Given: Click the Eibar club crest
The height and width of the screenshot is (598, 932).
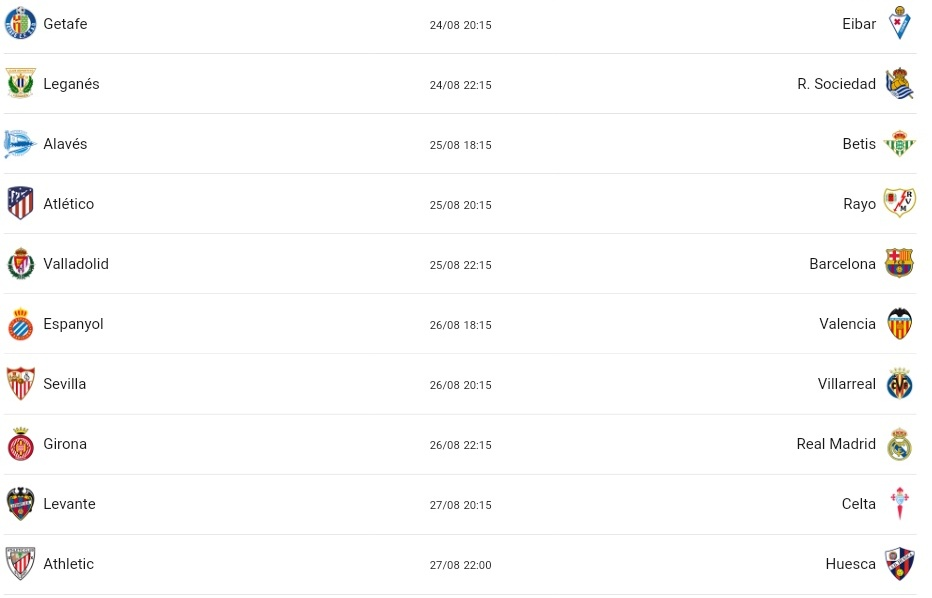Looking at the screenshot, I should click(x=899, y=23).
